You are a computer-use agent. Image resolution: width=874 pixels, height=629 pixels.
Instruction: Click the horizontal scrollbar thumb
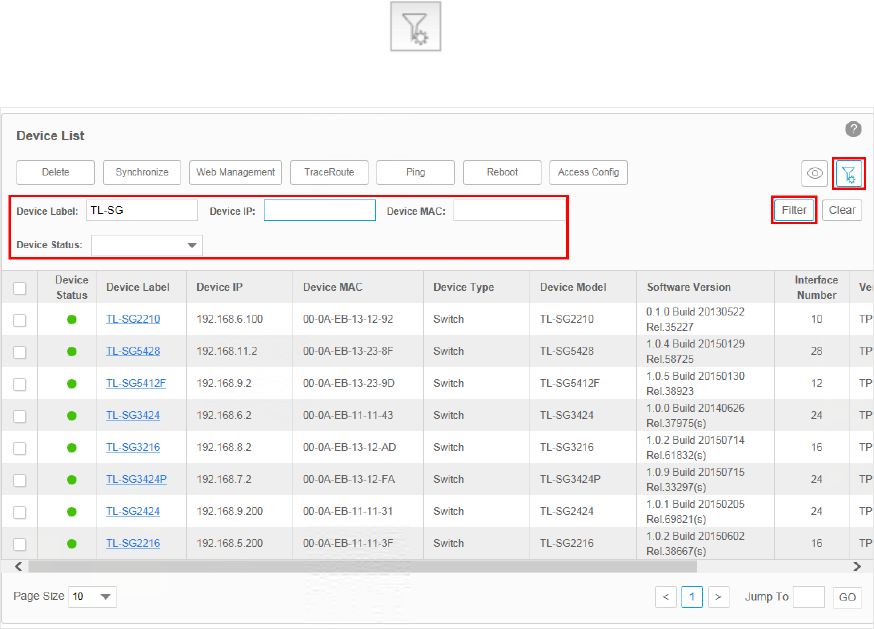[362, 567]
